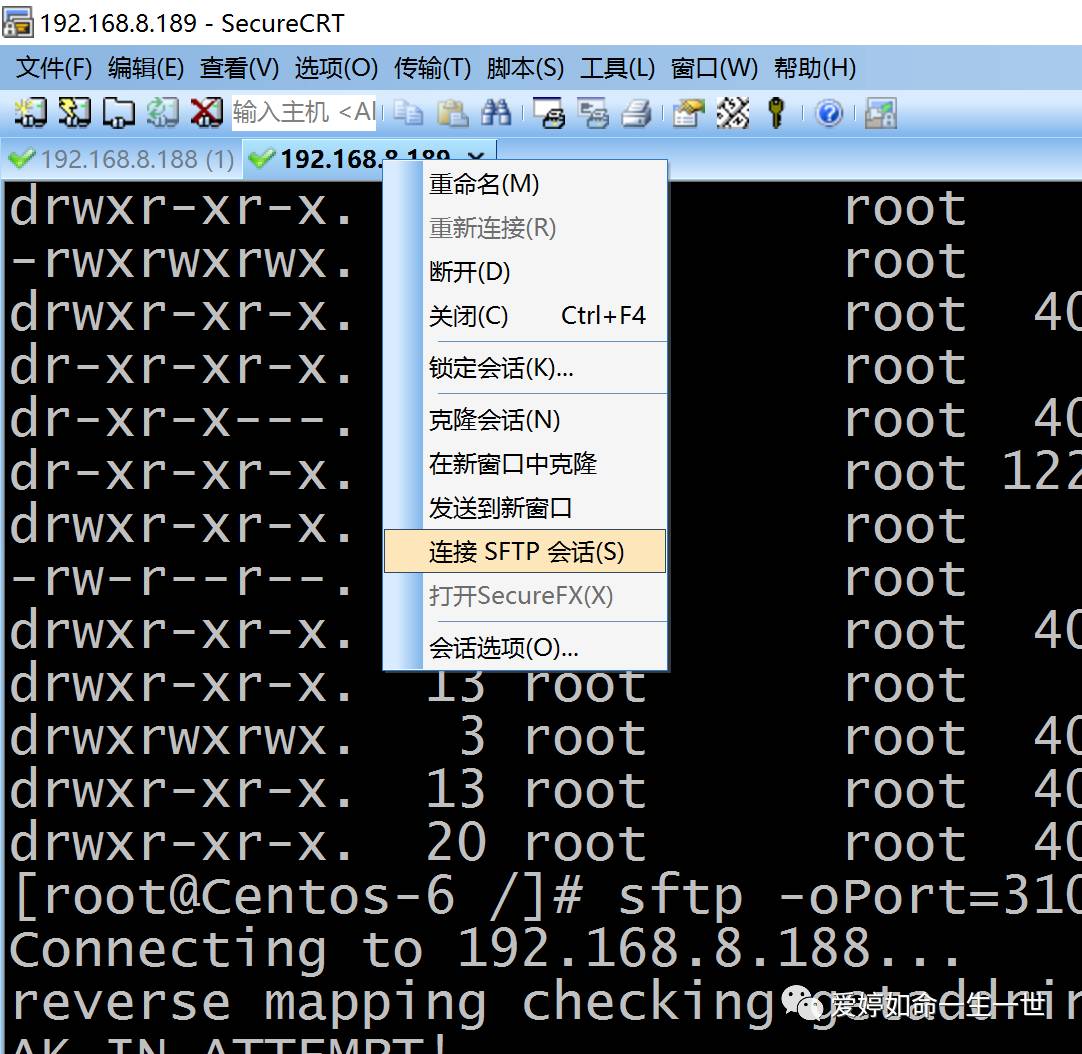The width and height of the screenshot is (1082, 1054).
Task: Click the Reconnect toolbar icon
Action: [162, 113]
